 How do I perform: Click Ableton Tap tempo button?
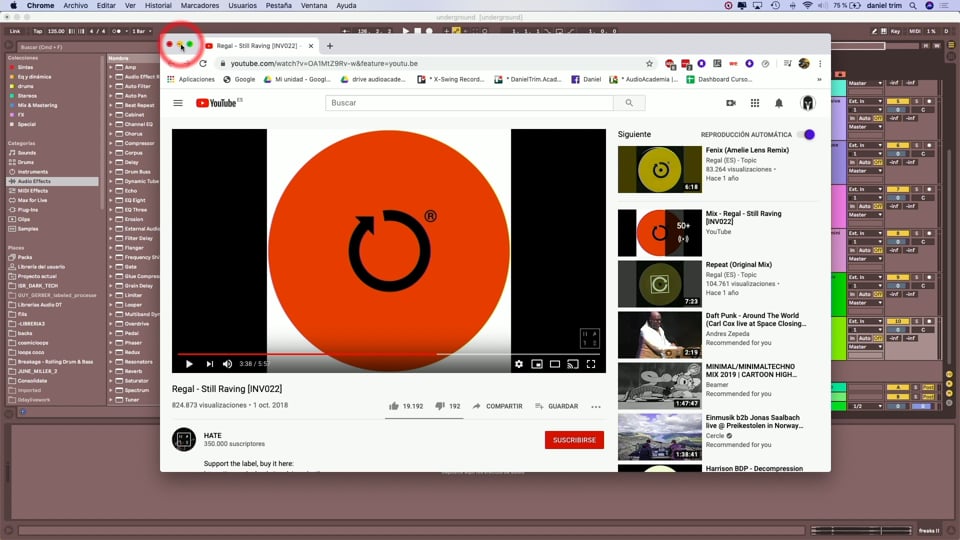37,31
